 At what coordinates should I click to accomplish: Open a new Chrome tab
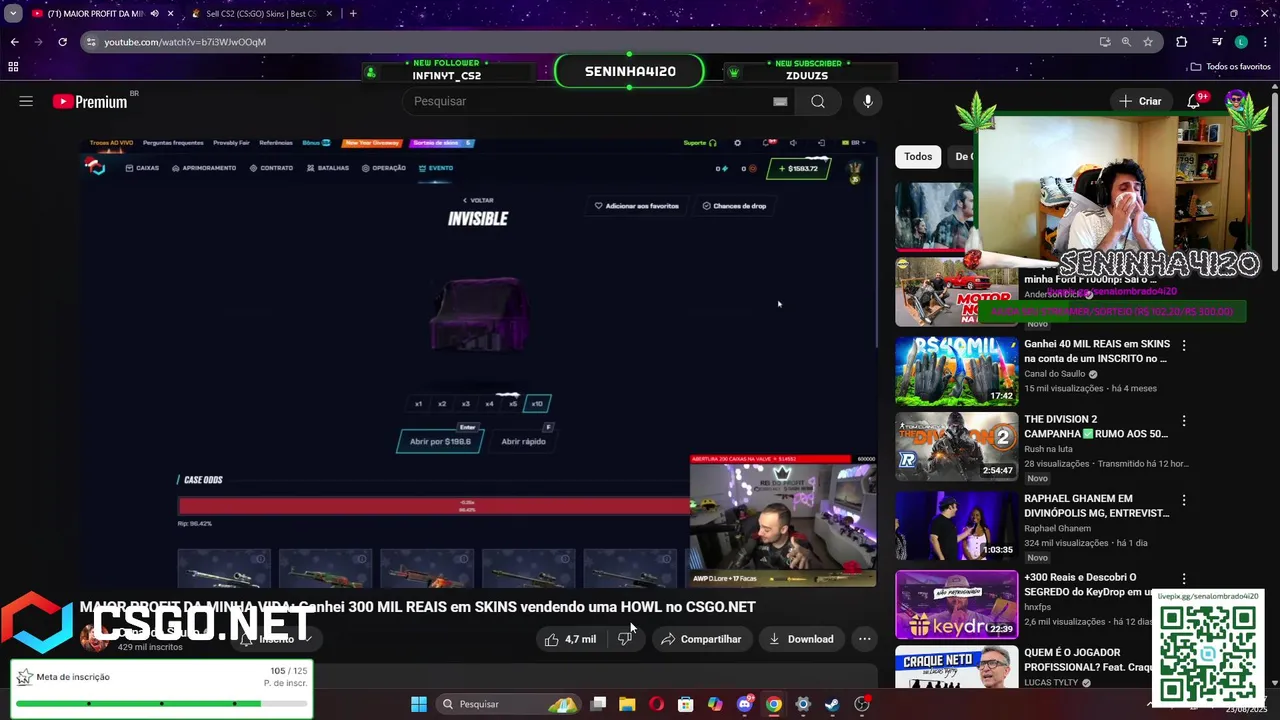pos(353,14)
